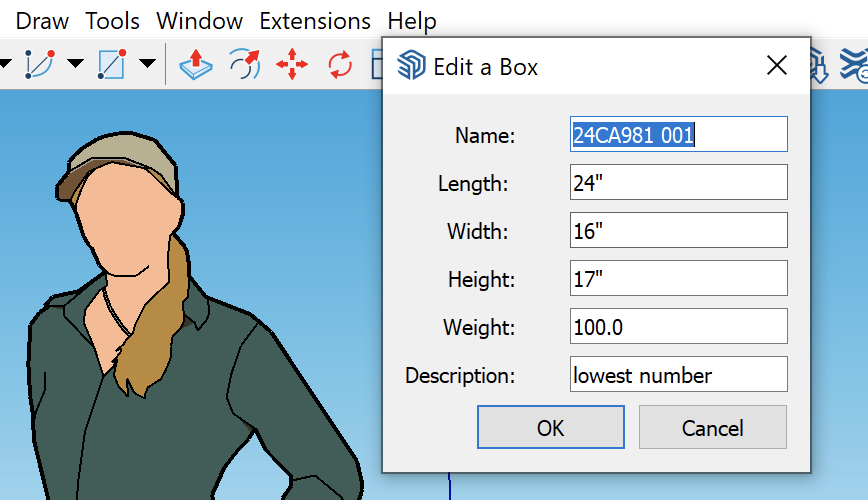Cancel the Edit a Box dialog
868x500 pixels.
[x=712, y=428]
